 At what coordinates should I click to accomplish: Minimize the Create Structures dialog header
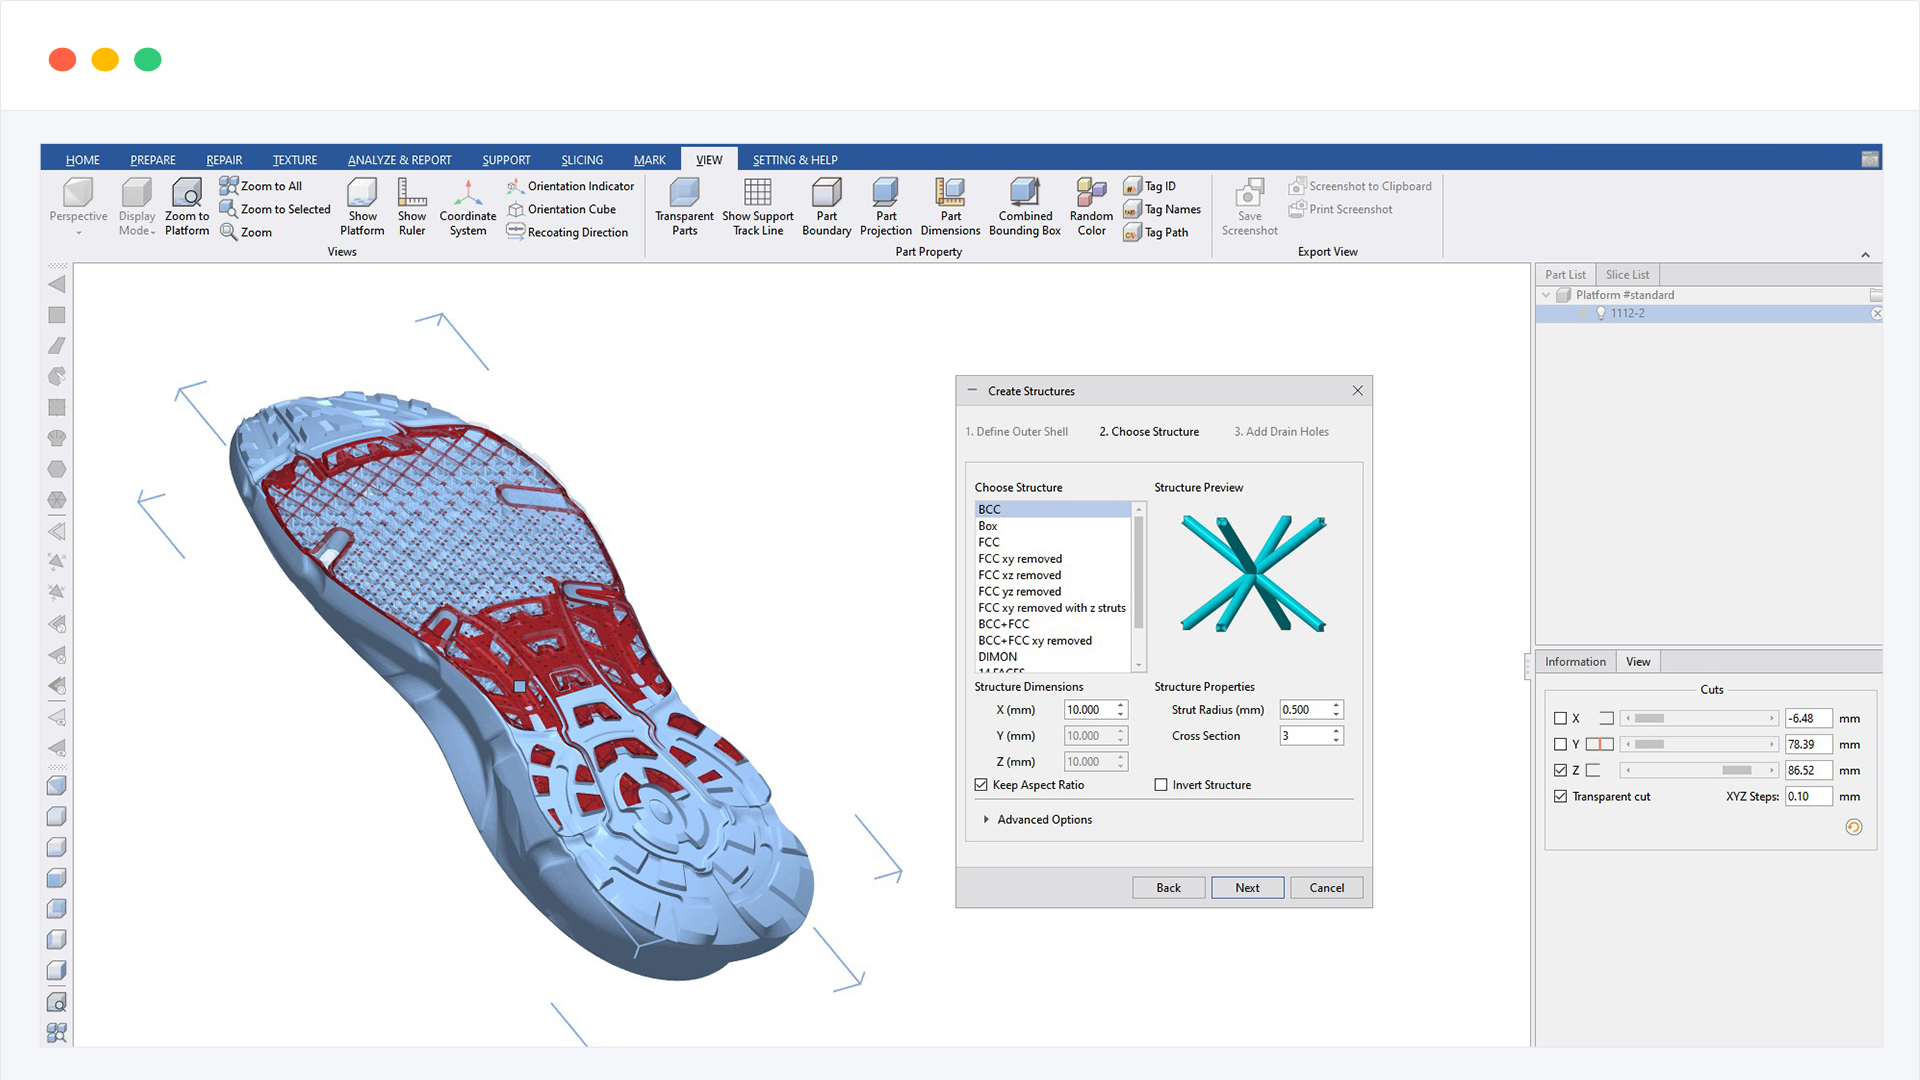972,390
